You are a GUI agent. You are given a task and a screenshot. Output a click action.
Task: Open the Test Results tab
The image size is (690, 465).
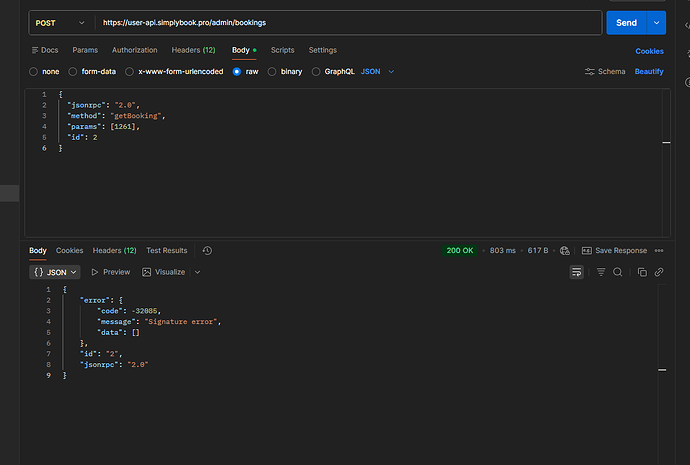166,251
